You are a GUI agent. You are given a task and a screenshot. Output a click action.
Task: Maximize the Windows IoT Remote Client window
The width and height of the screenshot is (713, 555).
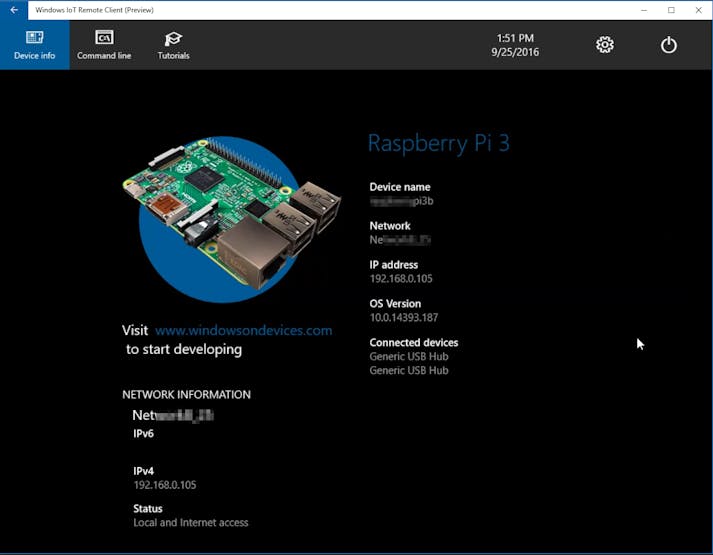point(671,10)
